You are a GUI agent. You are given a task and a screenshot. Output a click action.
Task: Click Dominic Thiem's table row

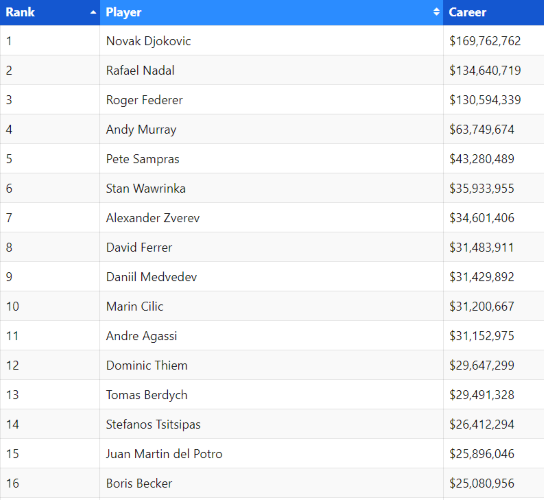(272, 365)
